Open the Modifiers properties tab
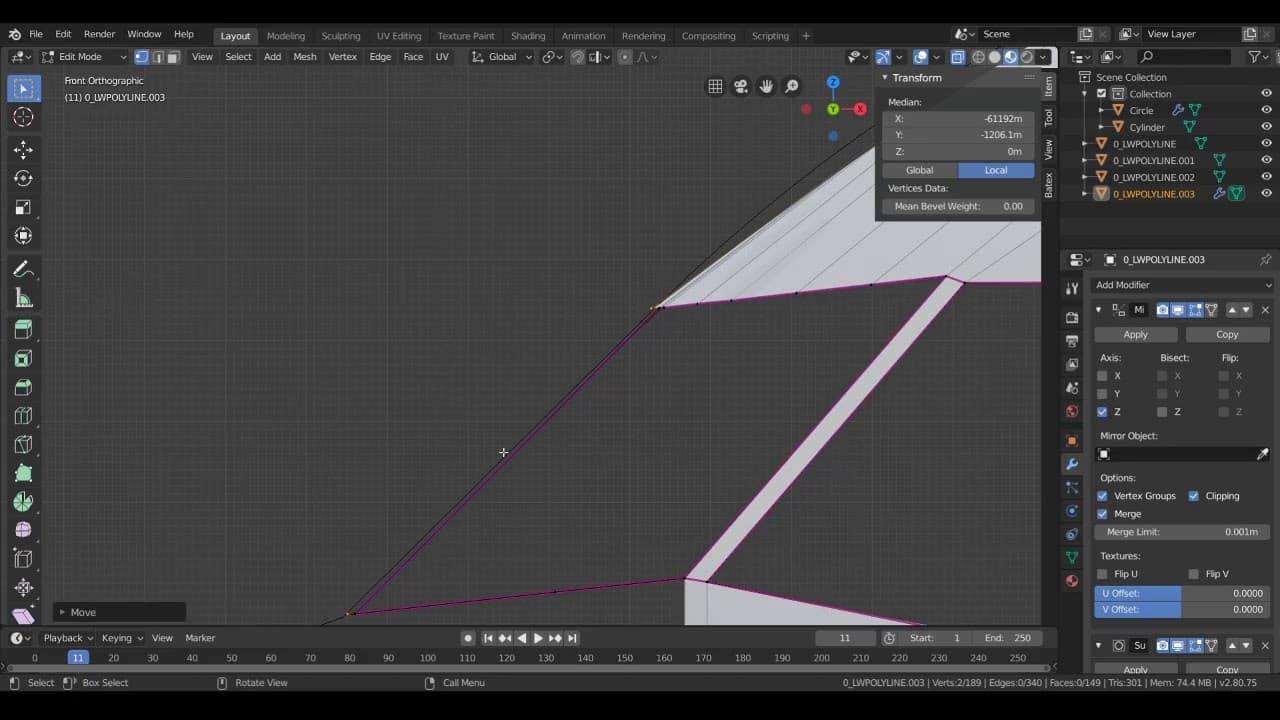The height and width of the screenshot is (720, 1280). point(1072,464)
